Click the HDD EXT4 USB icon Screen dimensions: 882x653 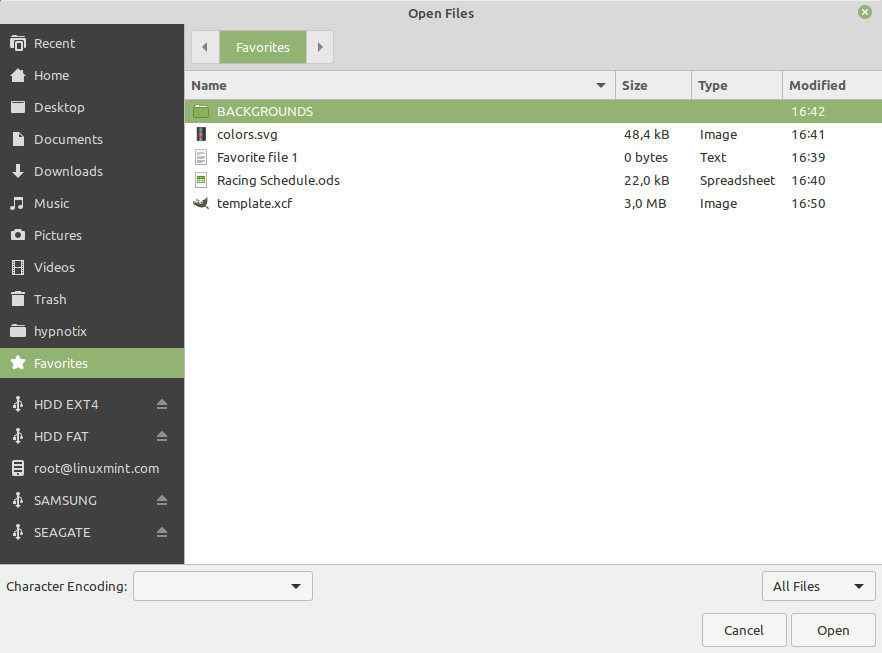[18, 404]
